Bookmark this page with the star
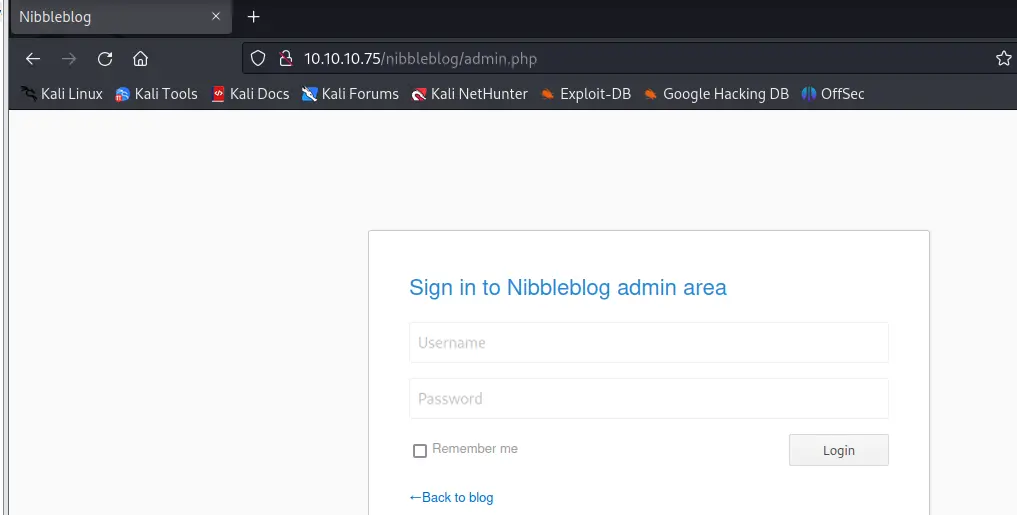Screen dimensions: 1017x515 [1004, 58]
